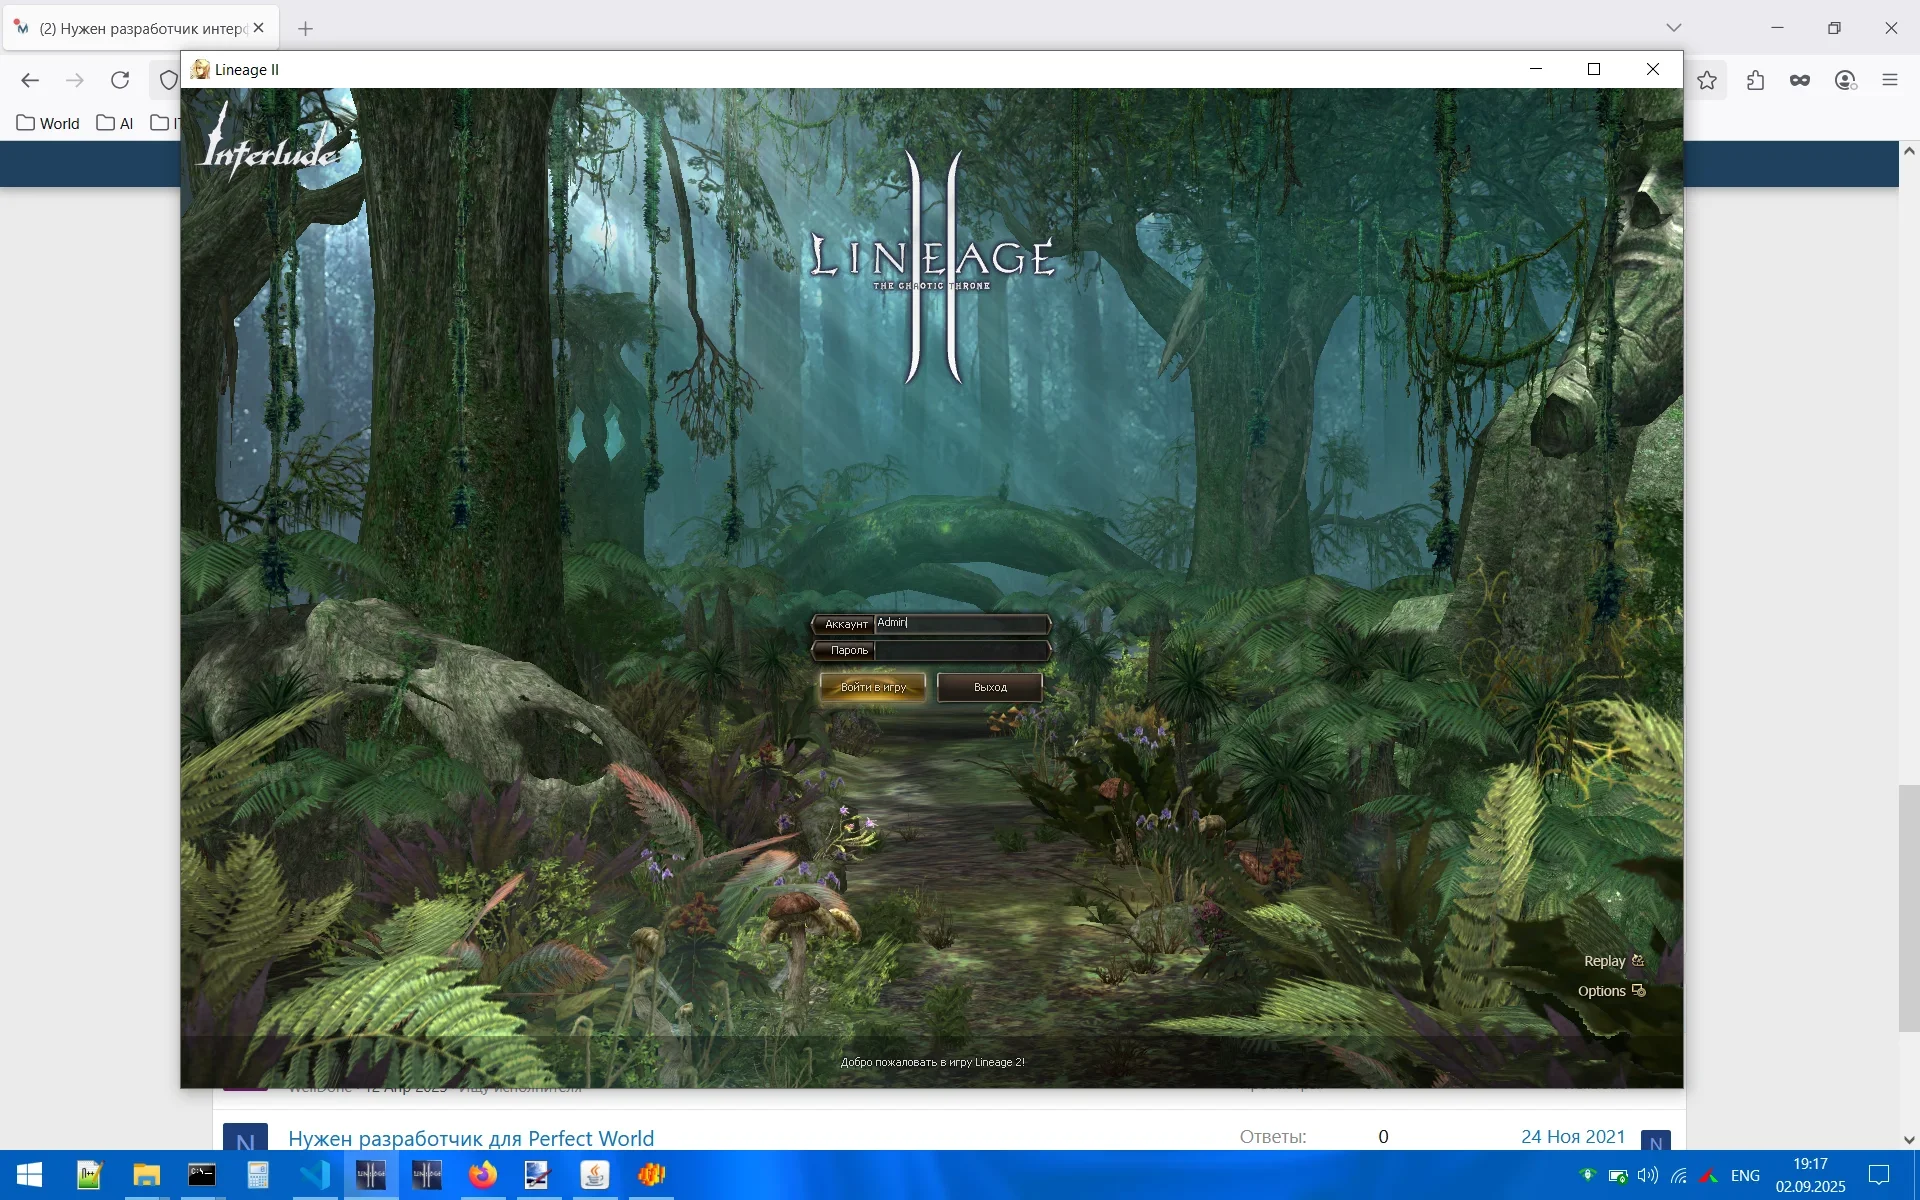
Task: Open Command Prompt from the taskbar
Action: coord(202,1175)
